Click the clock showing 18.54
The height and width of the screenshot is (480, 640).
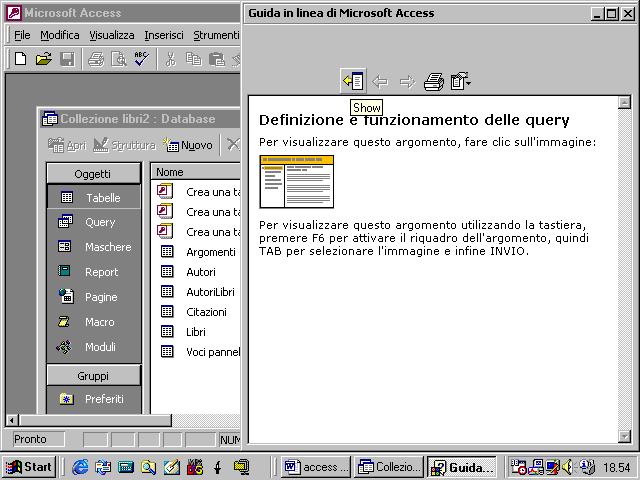[x=617, y=467]
